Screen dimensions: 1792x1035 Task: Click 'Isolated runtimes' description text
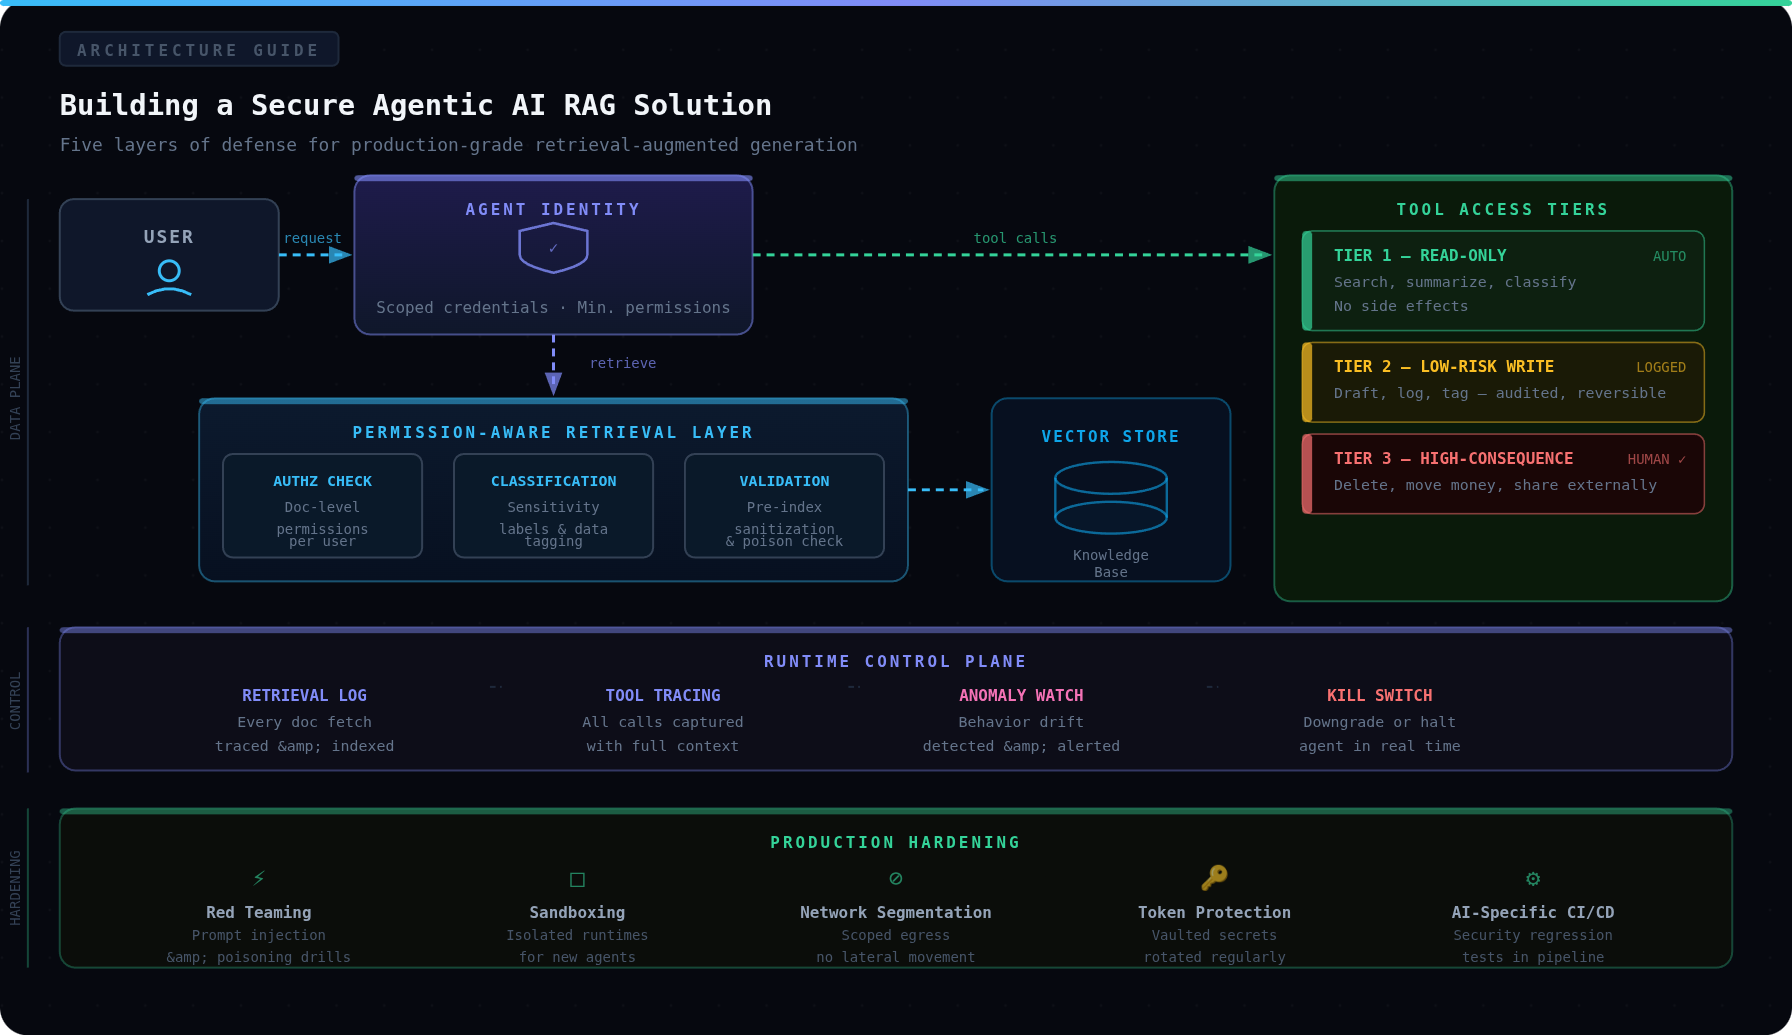point(577,936)
